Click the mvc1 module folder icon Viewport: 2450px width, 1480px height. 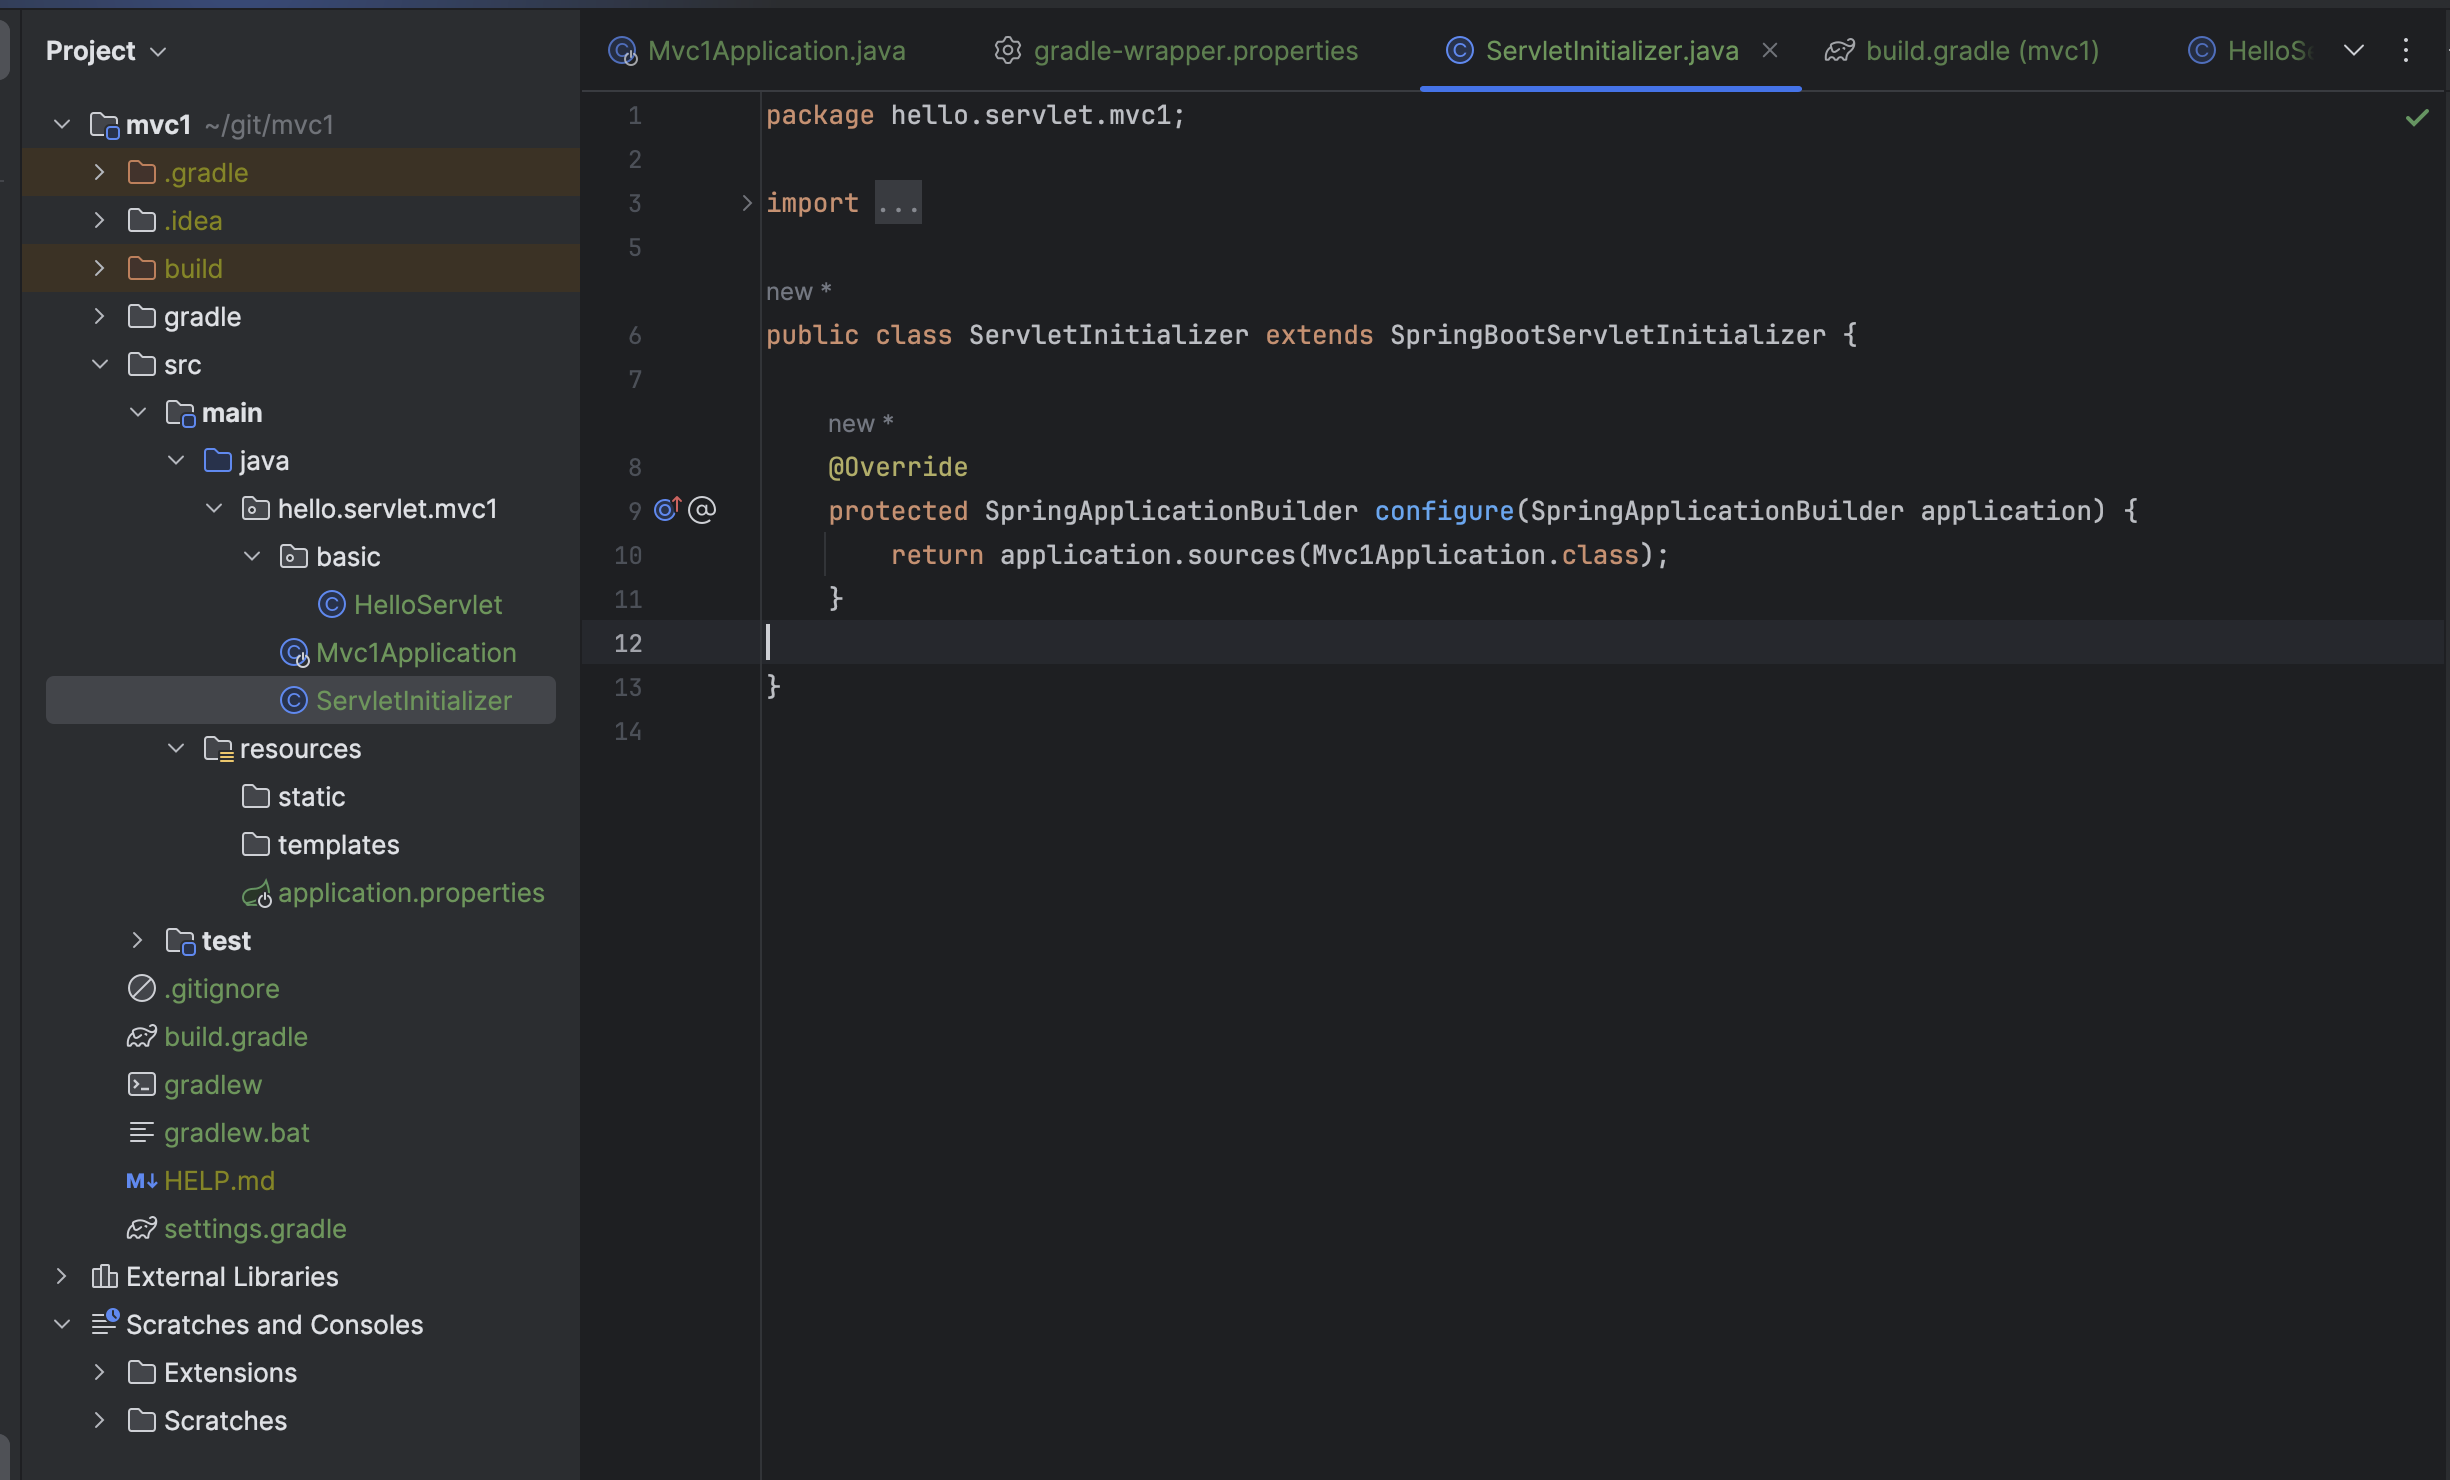tap(104, 125)
